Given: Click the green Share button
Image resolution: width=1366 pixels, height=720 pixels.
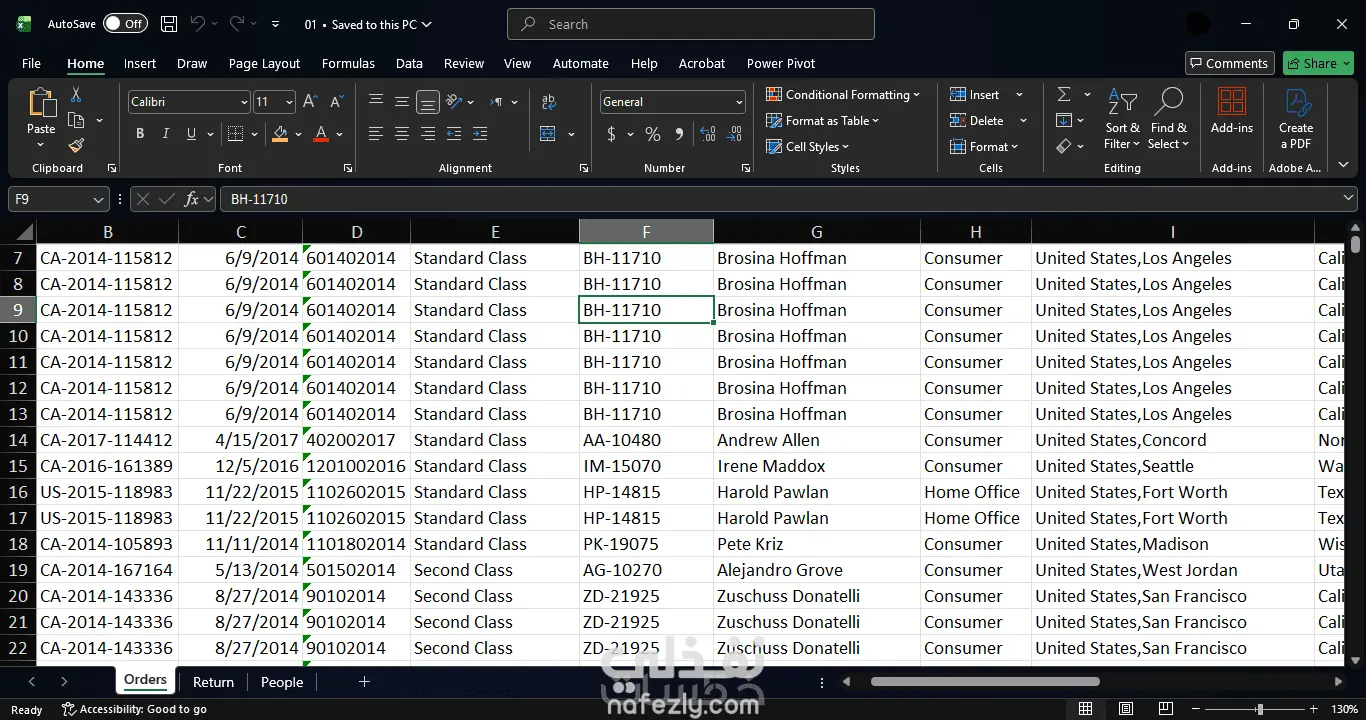Looking at the screenshot, I should [x=1318, y=63].
